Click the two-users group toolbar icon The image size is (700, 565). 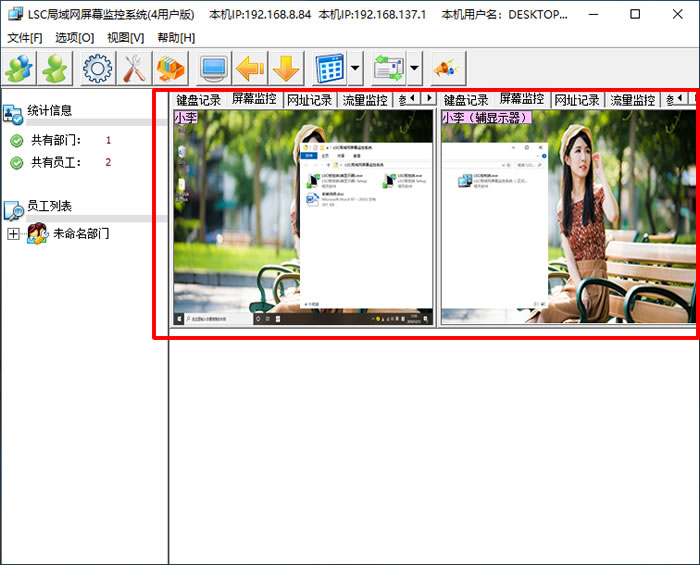pos(20,68)
